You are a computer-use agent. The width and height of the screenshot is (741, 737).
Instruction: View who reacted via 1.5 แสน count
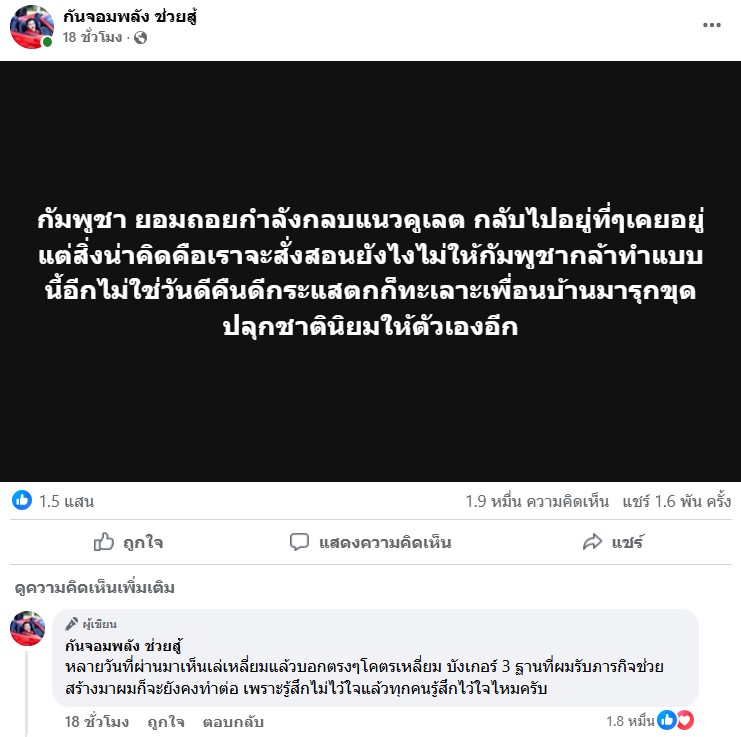66,501
